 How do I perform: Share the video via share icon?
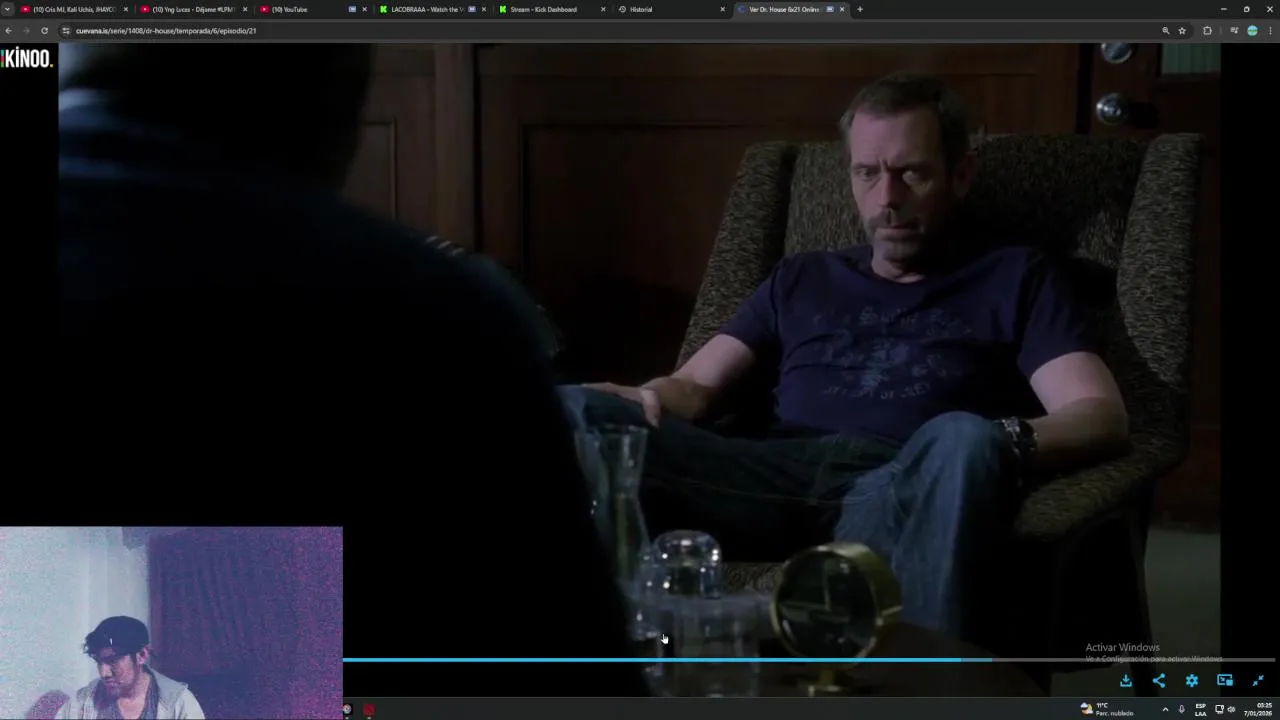coord(1158,680)
